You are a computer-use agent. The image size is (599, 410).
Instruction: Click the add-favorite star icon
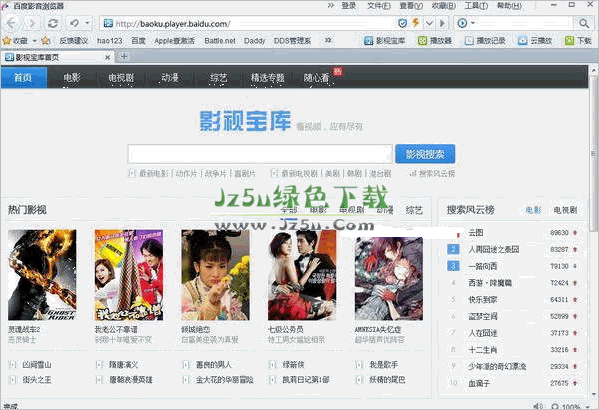tap(45, 41)
